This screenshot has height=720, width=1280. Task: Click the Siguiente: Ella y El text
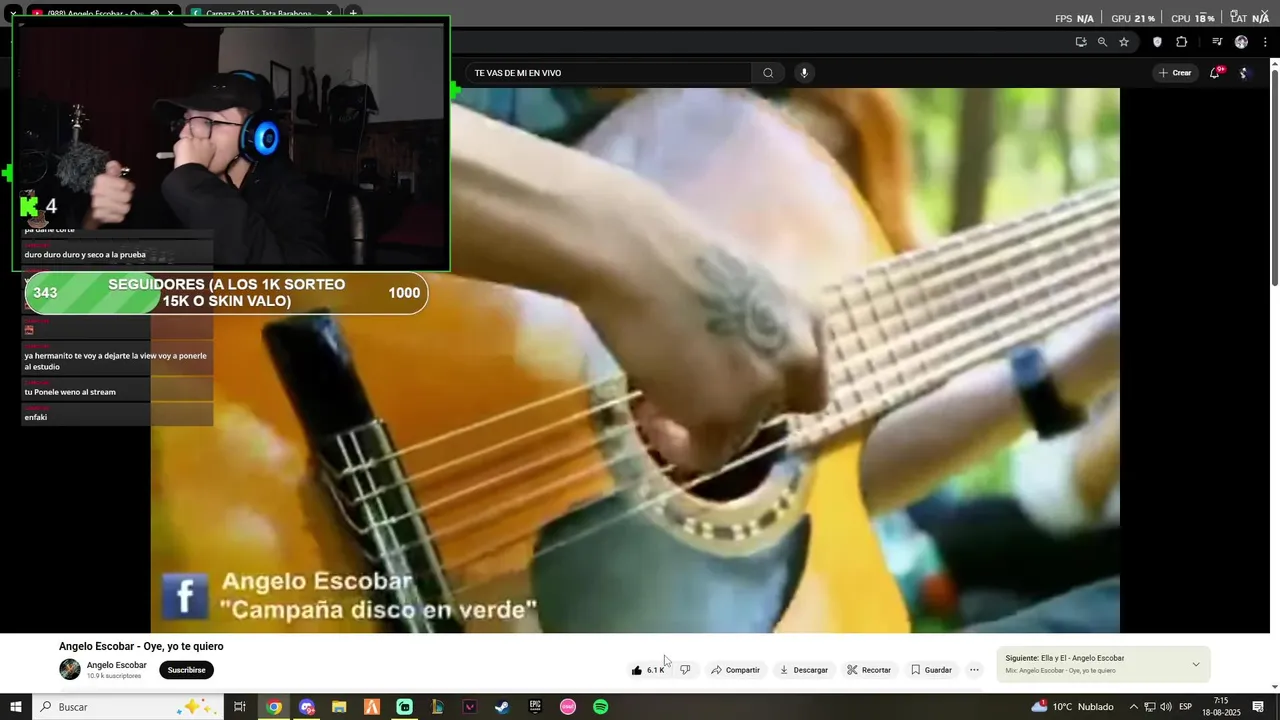[1064, 658]
